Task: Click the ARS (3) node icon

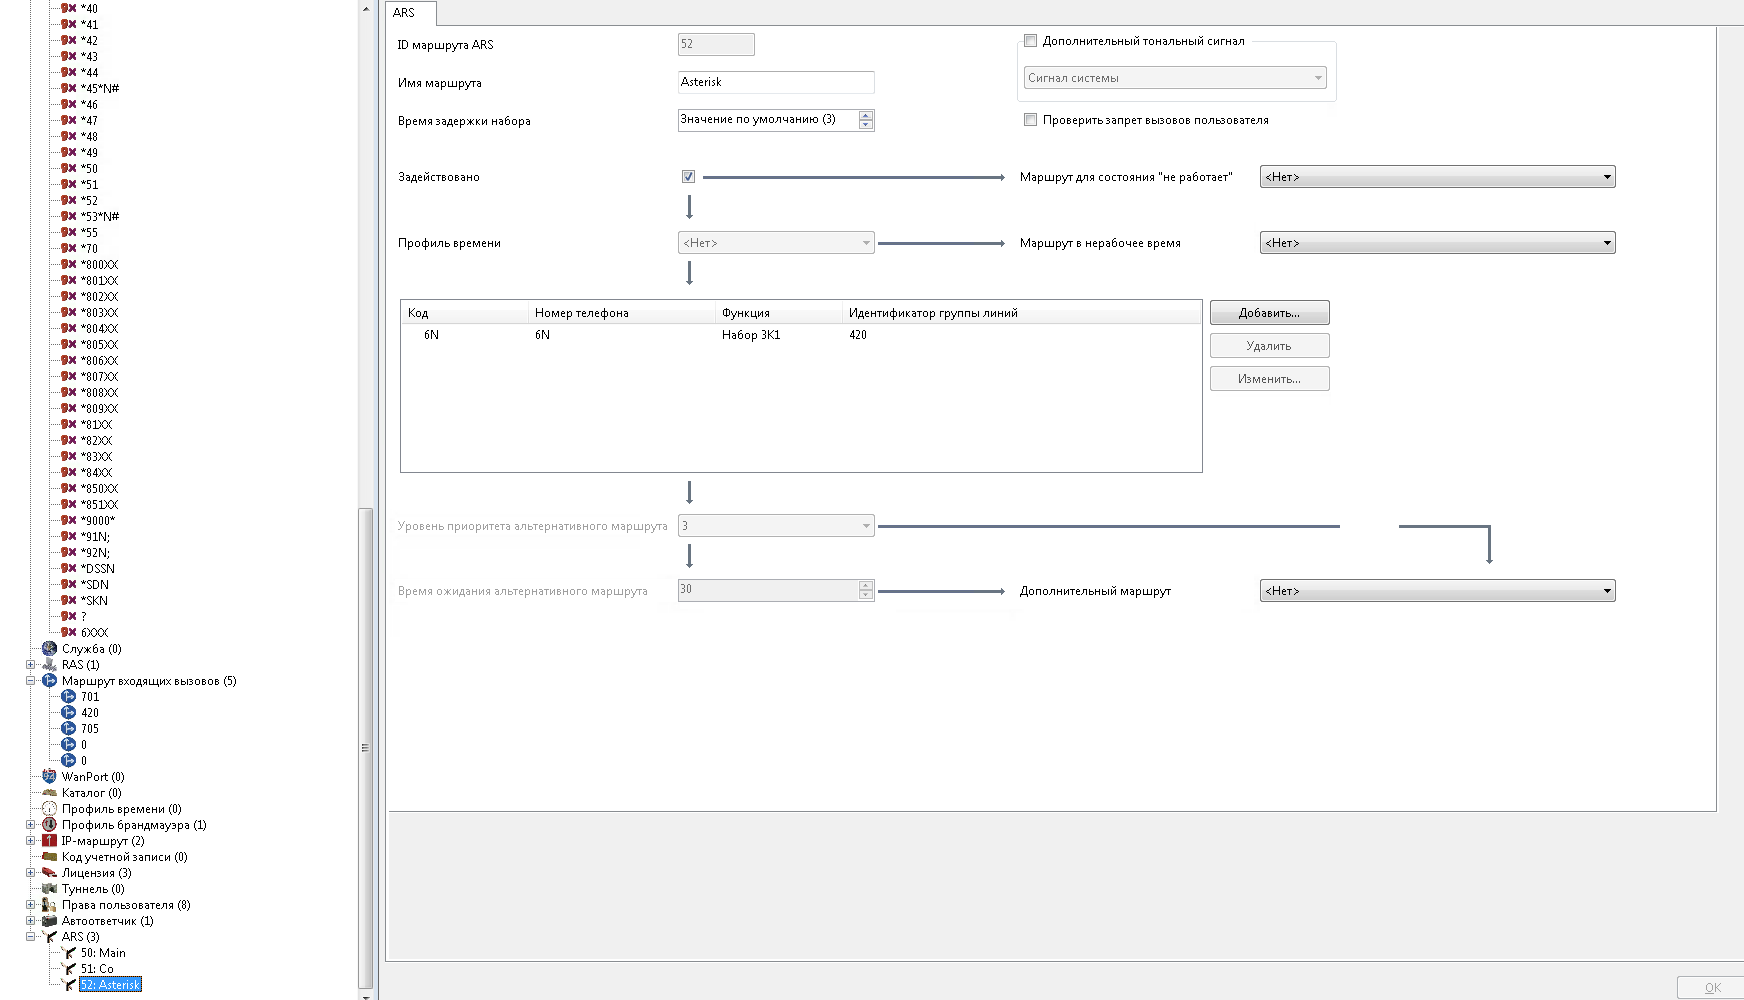Action: [x=49, y=936]
